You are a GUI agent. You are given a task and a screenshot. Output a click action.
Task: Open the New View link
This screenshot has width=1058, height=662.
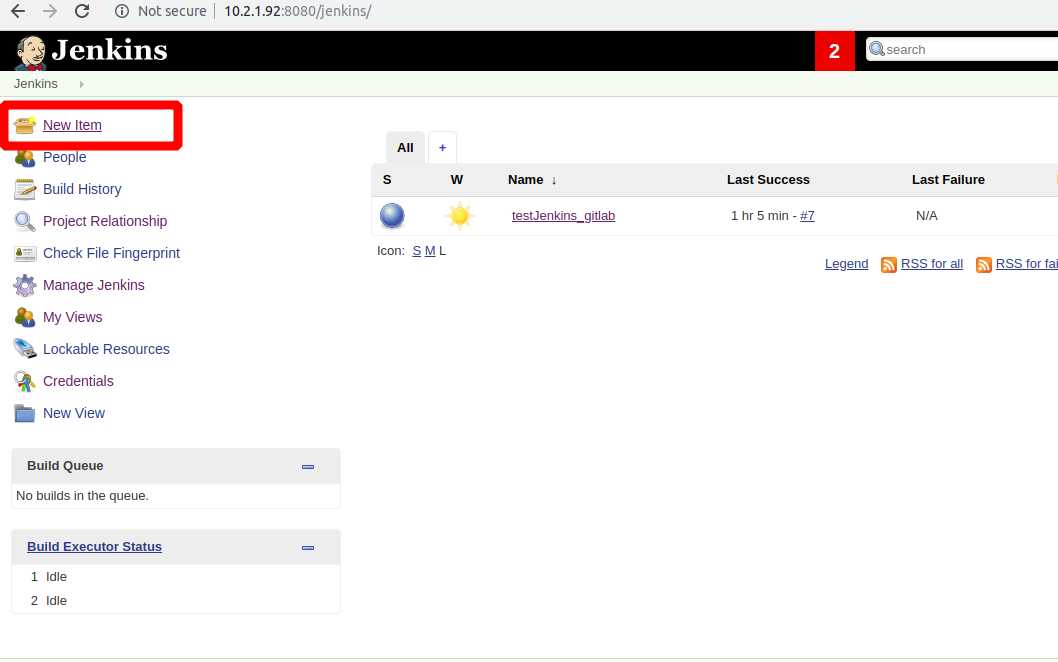click(74, 413)
